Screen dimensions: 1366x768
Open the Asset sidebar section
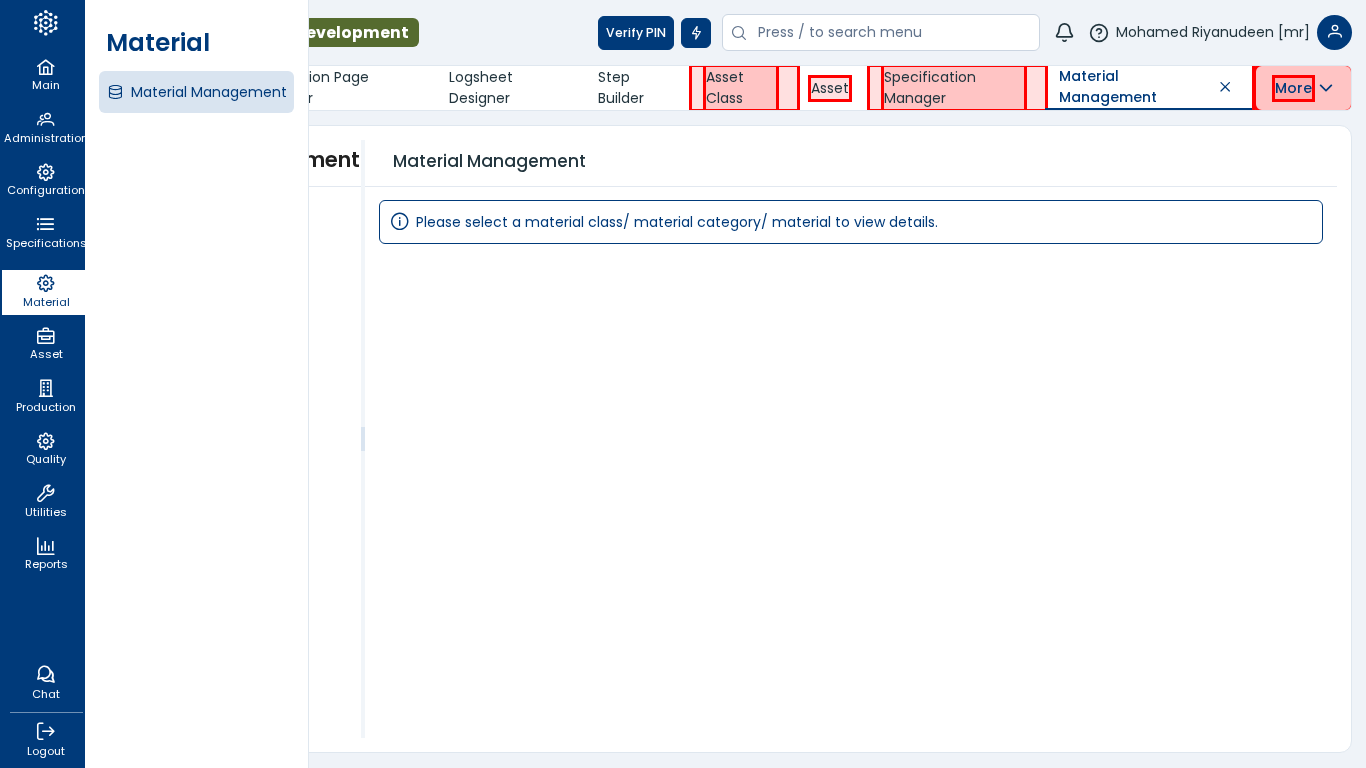coord(45,344)
